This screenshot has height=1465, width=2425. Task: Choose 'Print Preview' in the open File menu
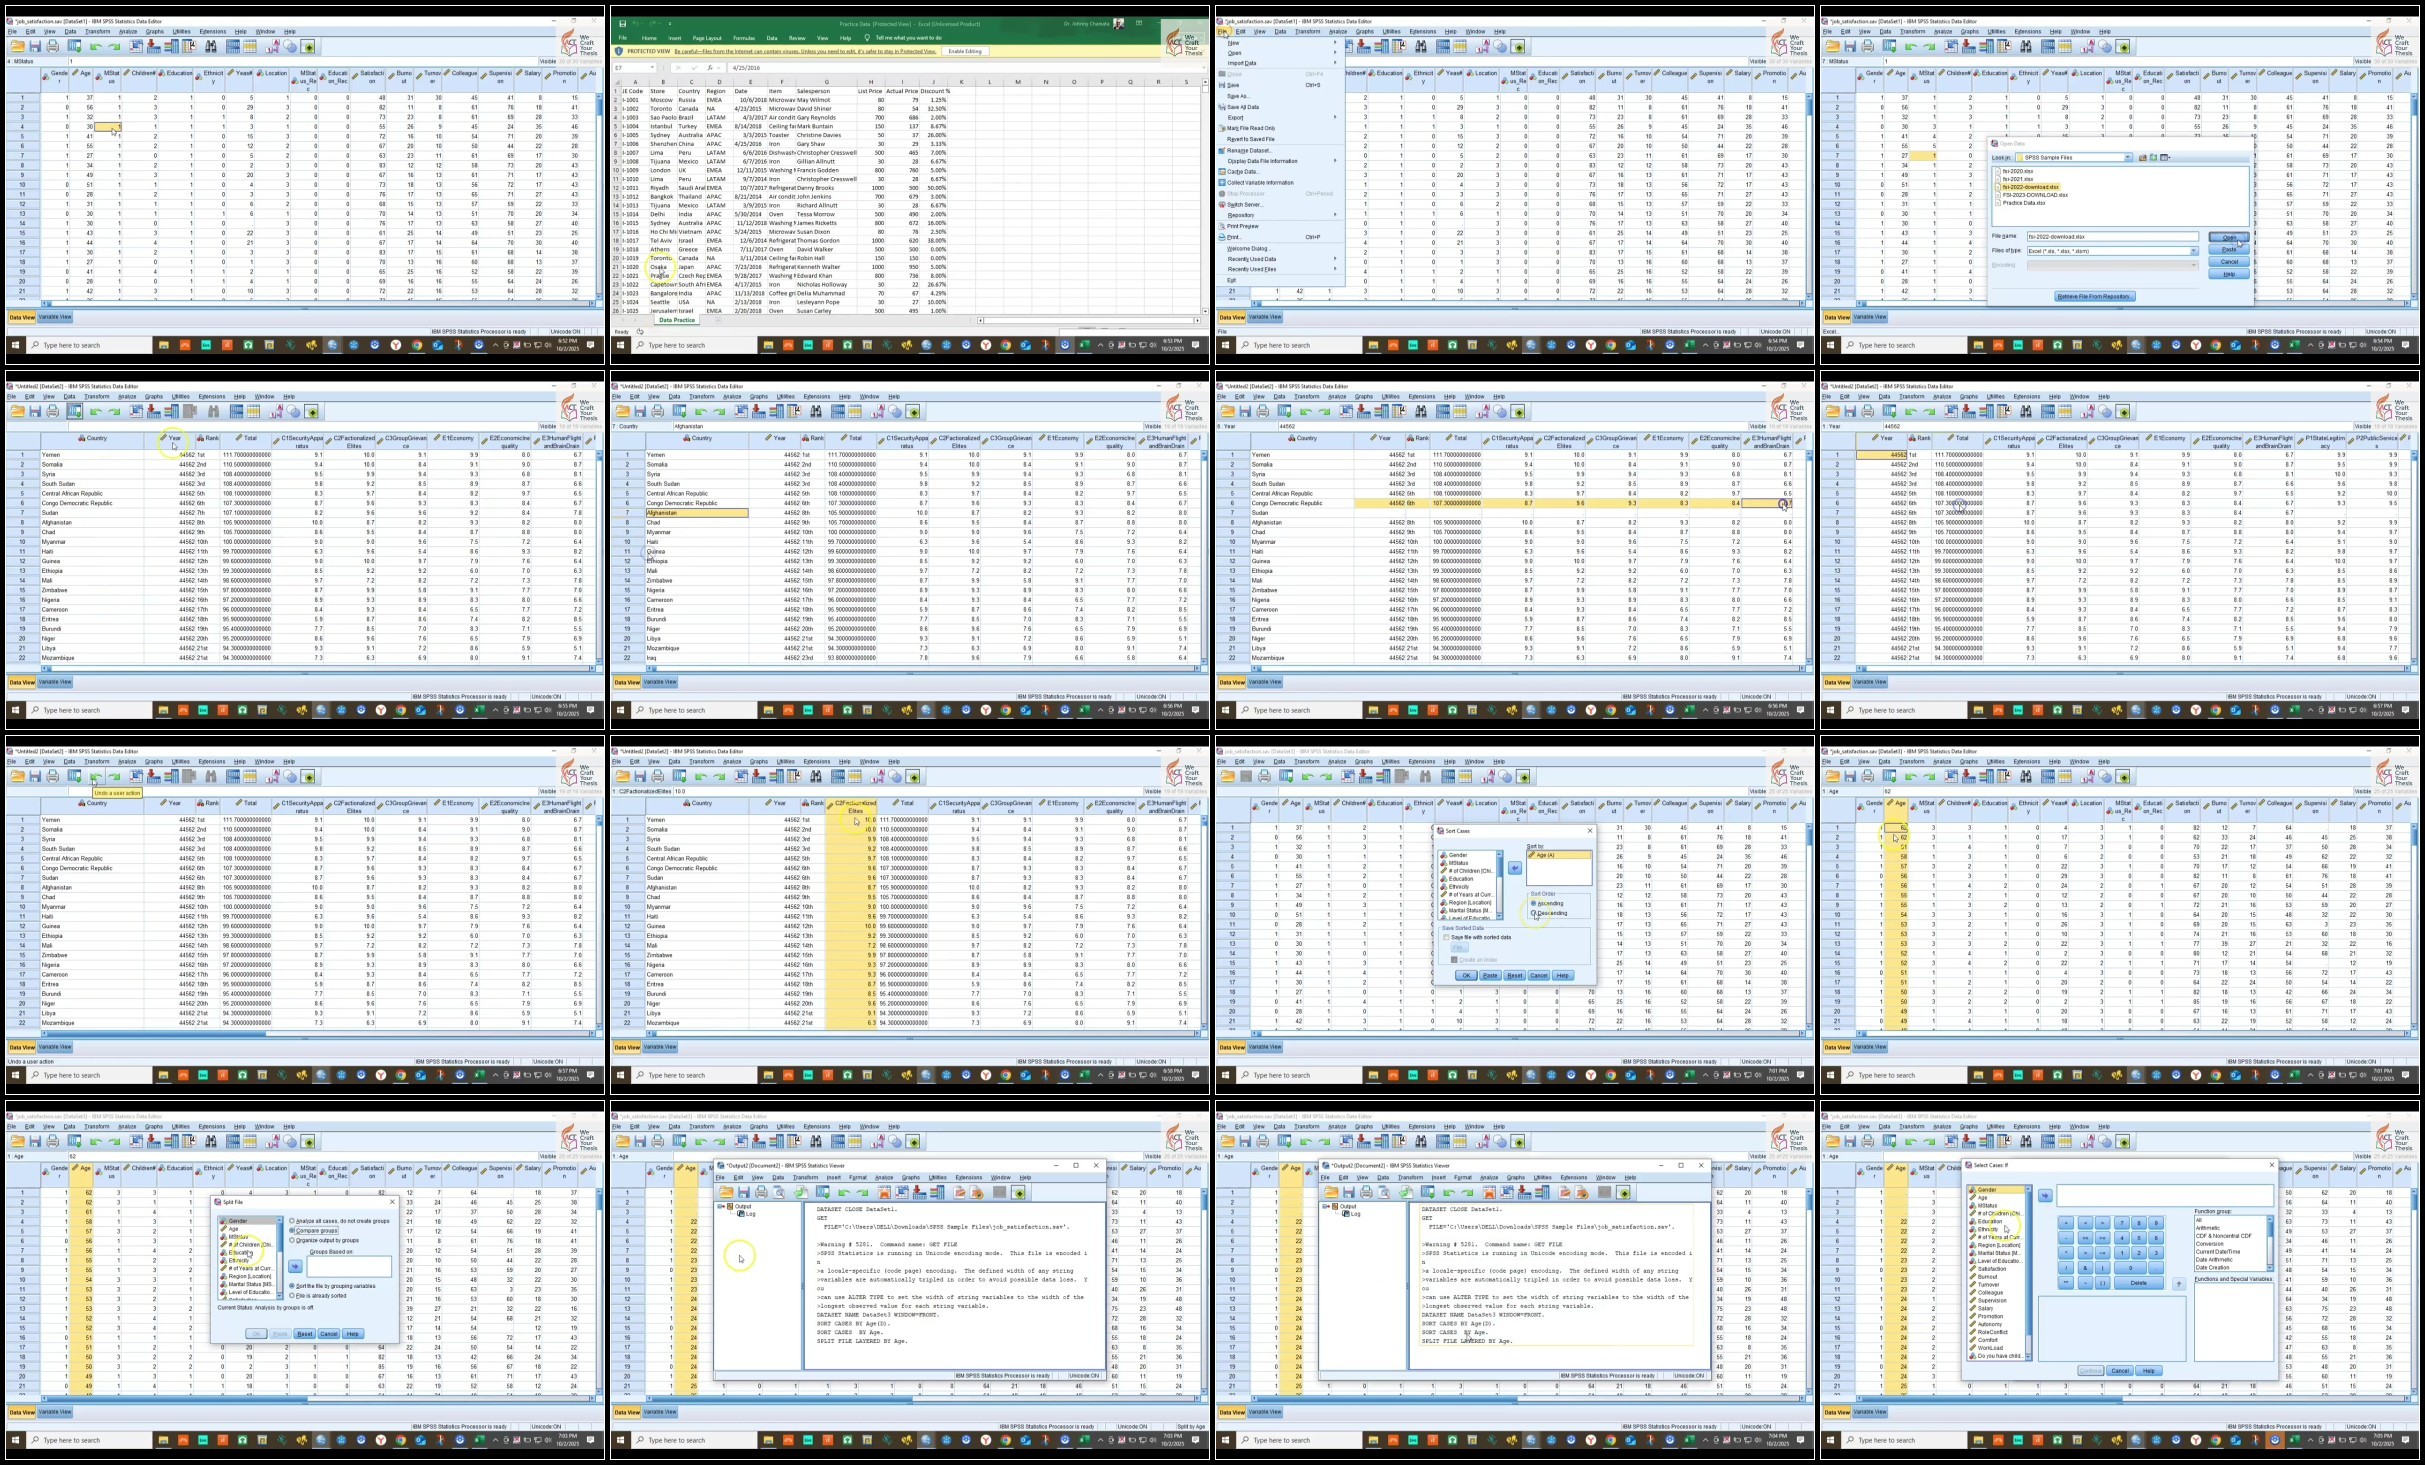click(x=1279, y=226)
